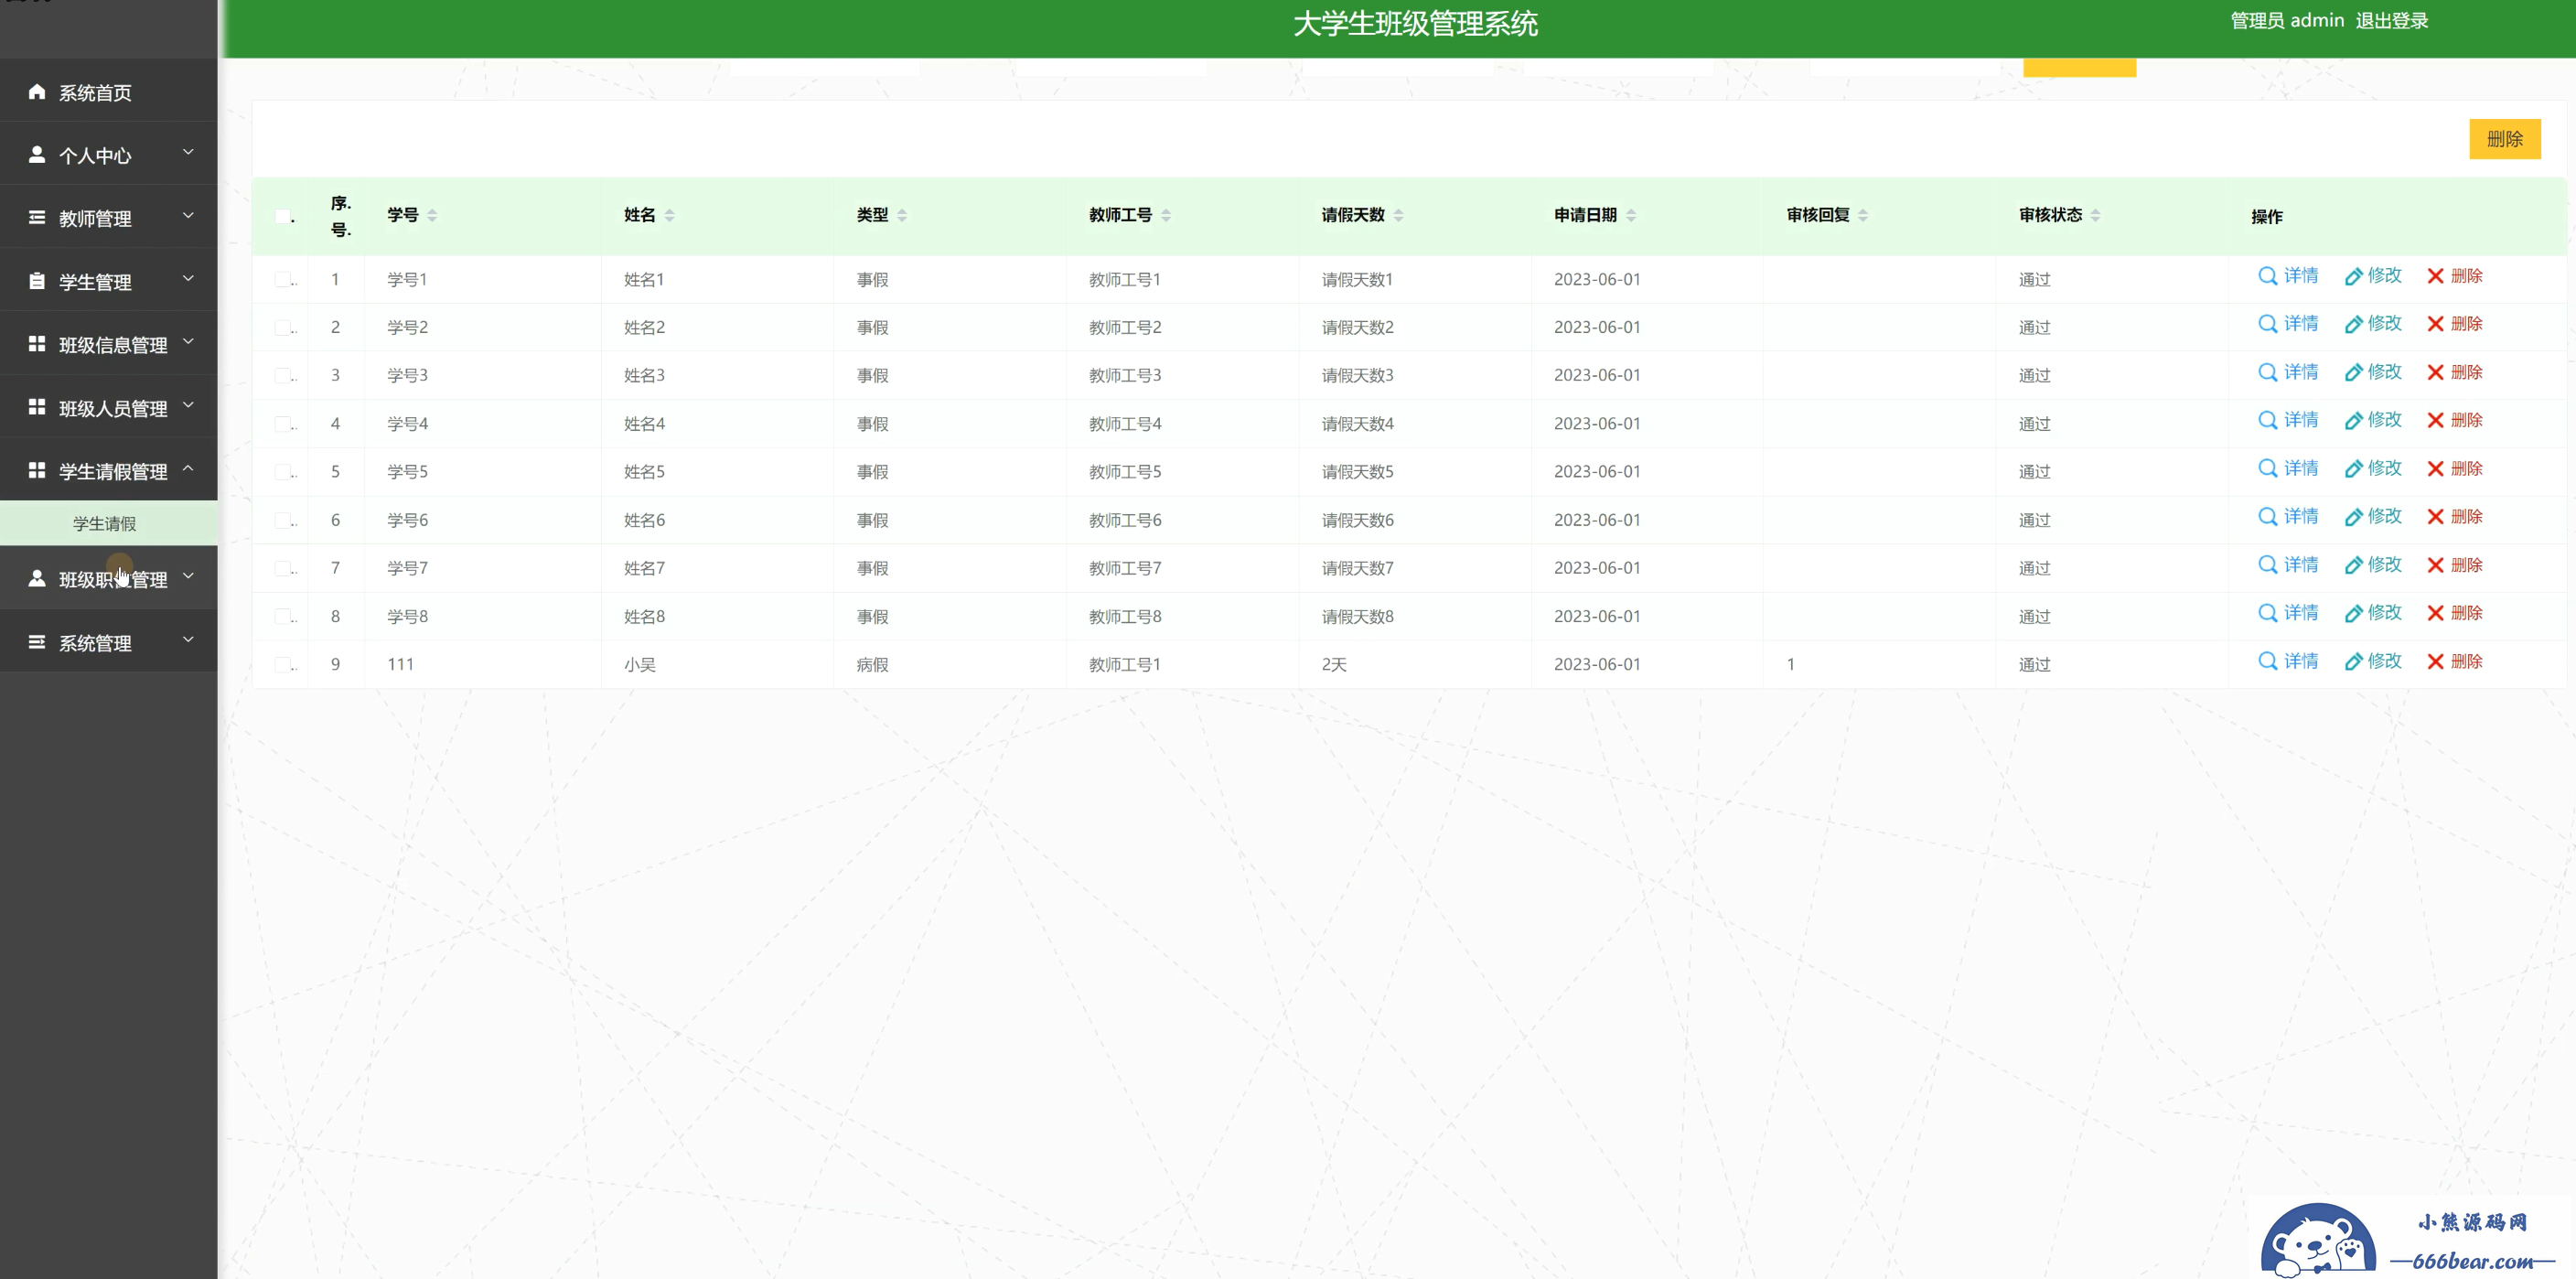
Task: Sort by 请假天数 column arrows
Action: coord(1398,215)
